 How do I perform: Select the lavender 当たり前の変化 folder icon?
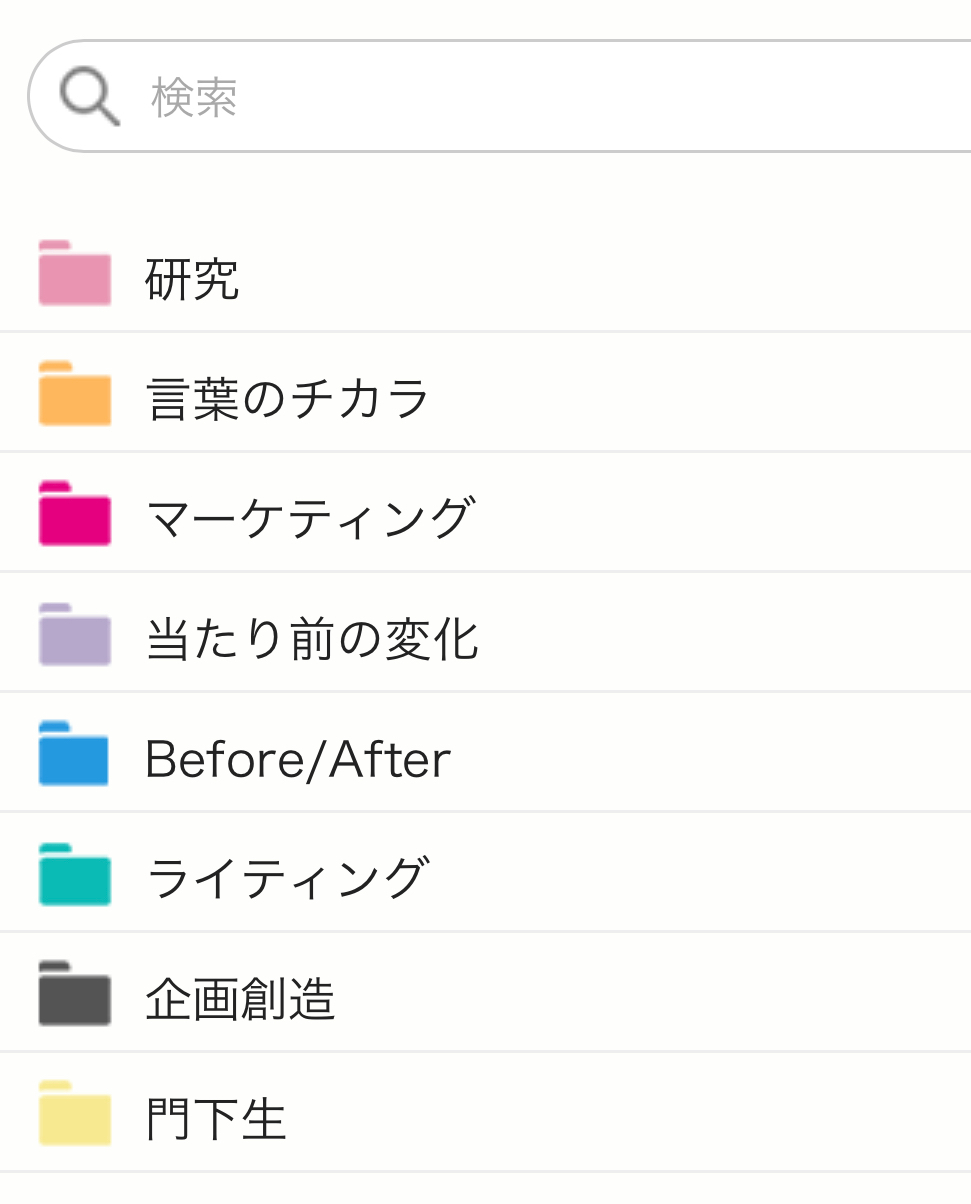click(75, 634)
